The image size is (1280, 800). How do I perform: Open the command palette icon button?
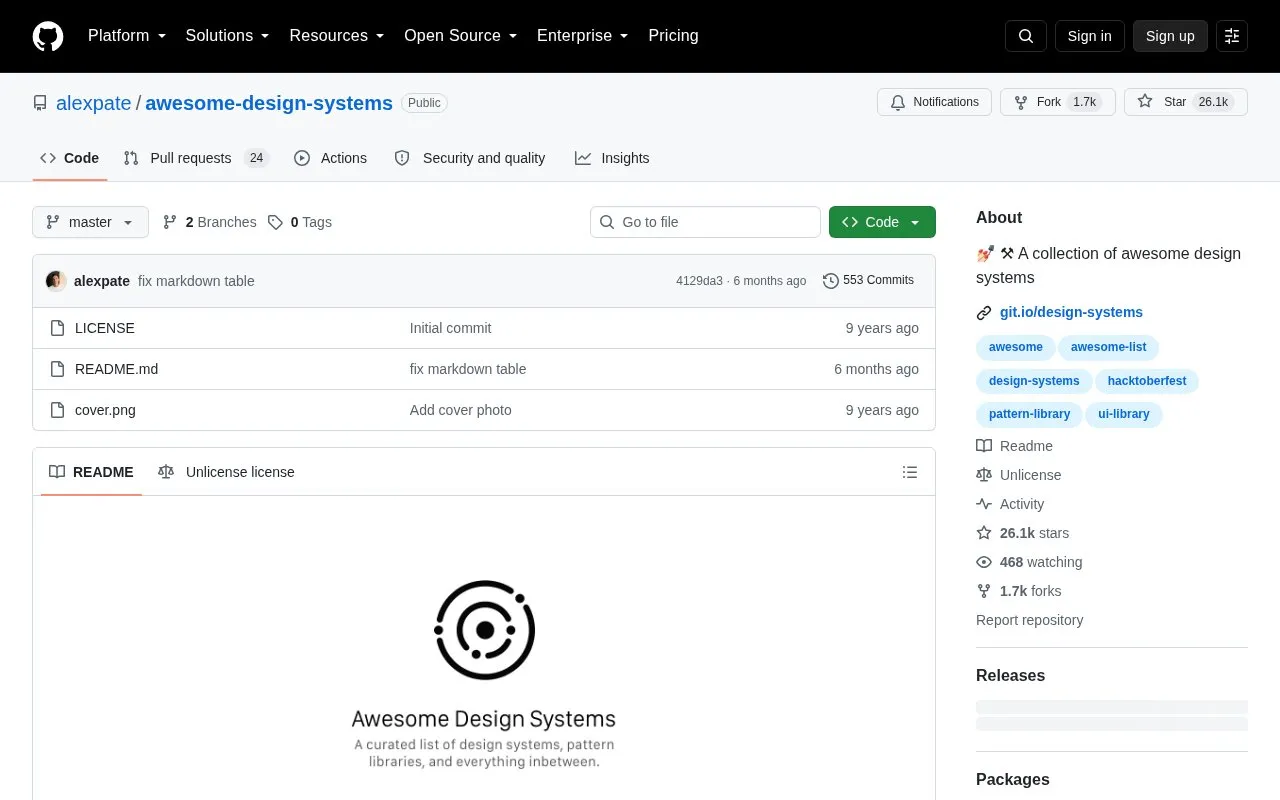click(1232, 36)
